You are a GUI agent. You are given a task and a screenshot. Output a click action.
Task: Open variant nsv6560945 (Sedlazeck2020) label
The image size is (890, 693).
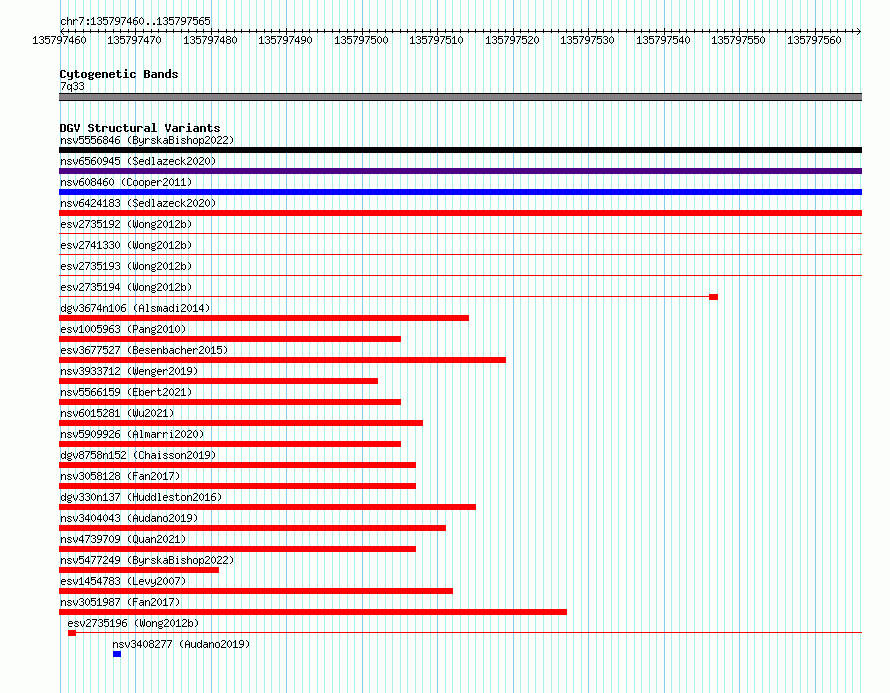coord(138,161)
